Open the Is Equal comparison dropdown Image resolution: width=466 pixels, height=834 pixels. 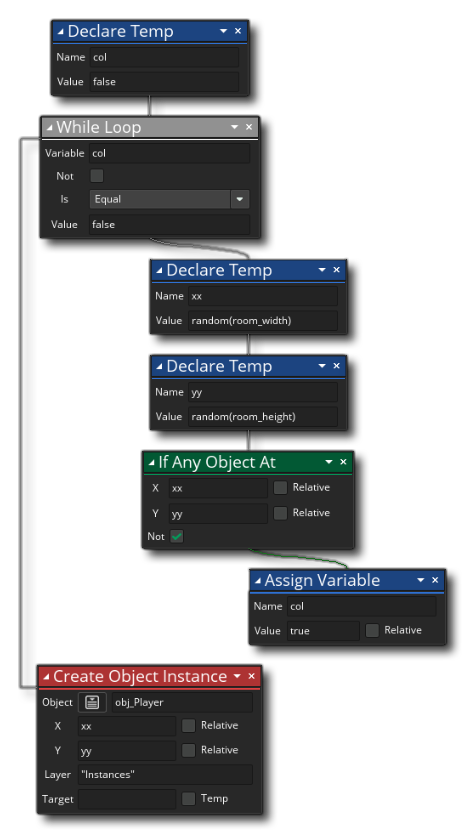(169, 199)
